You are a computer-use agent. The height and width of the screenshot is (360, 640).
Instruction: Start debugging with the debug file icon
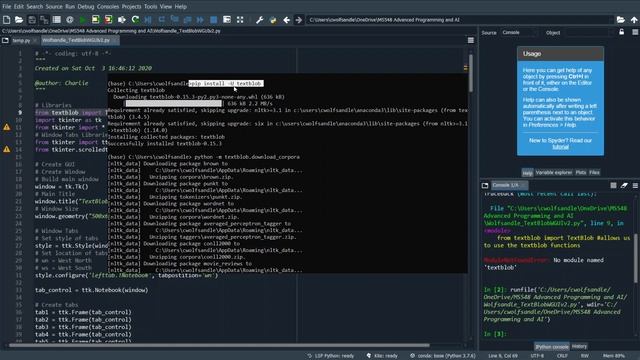pyautogui.click(x=148, y=20)
